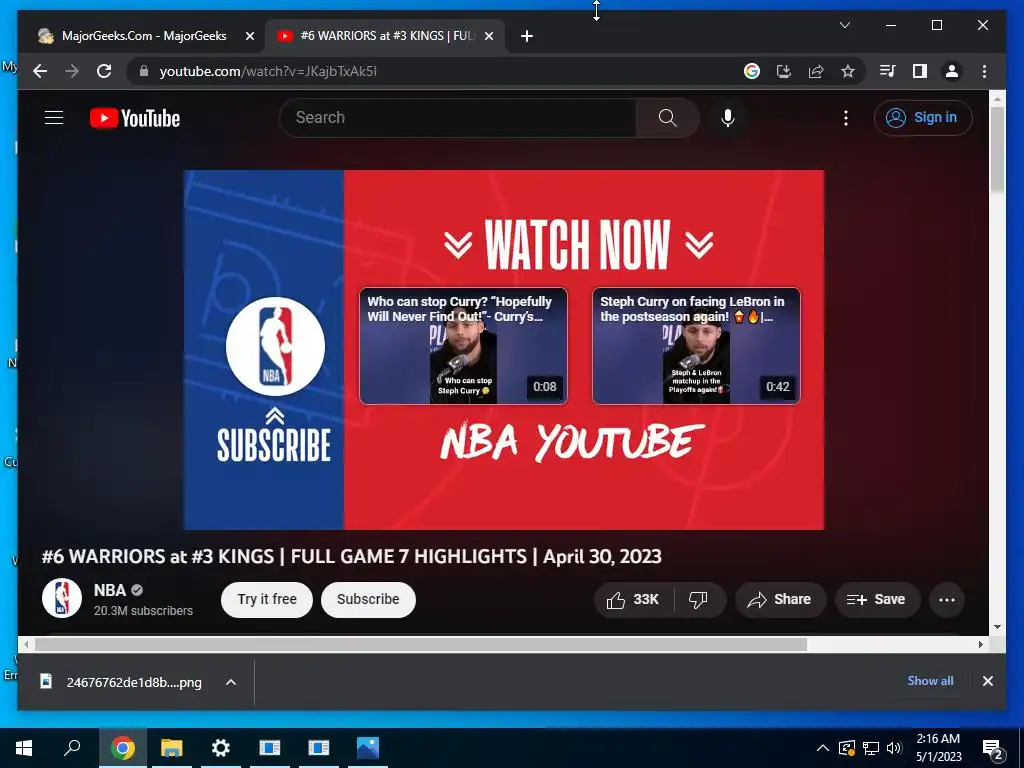Toggle the Chrome side panel icon
The height and width of the screenshot is (768, 1024).
(x=920, y=71)
